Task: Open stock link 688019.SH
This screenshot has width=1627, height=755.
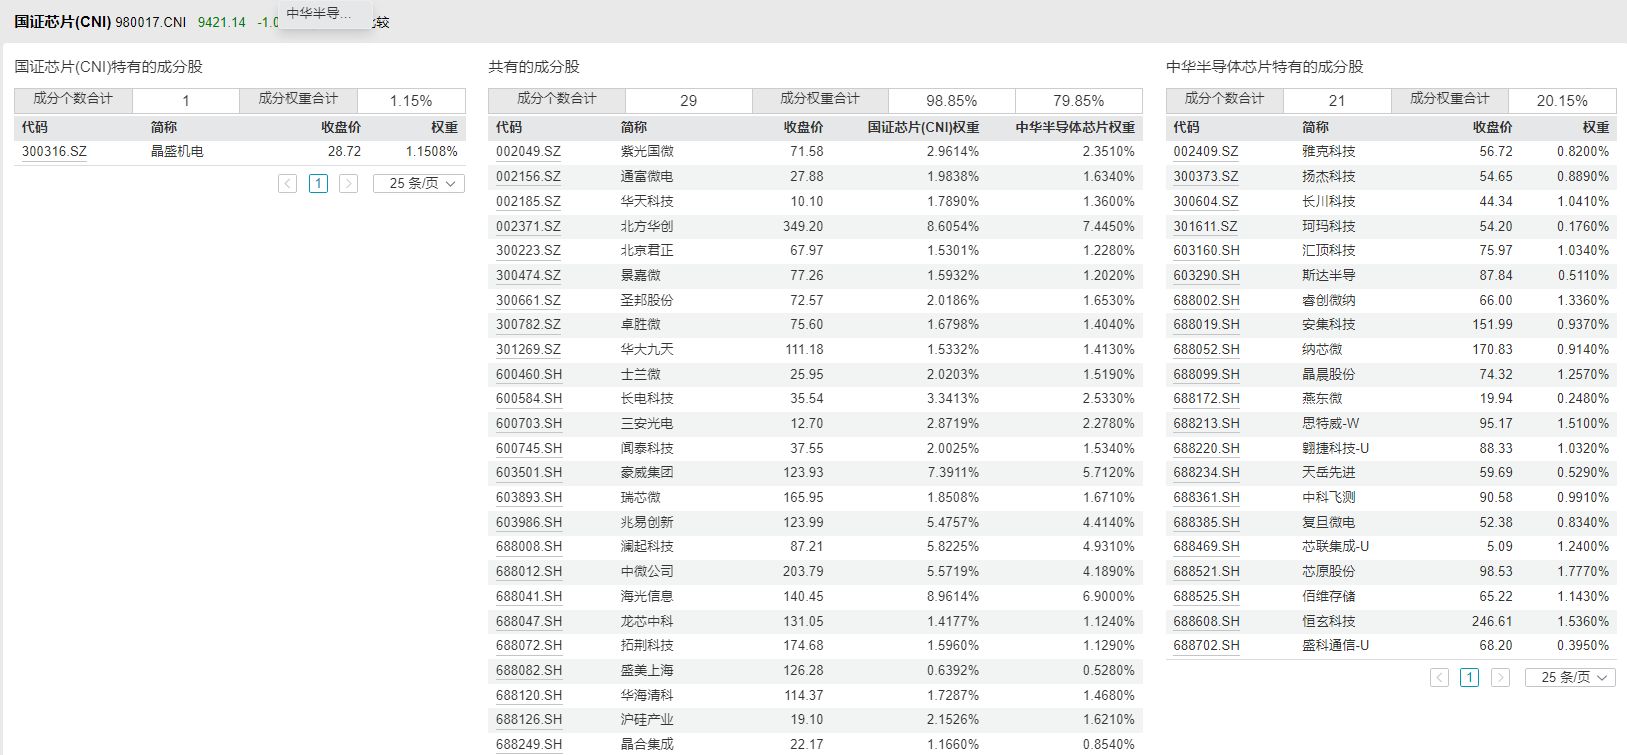Action: pos(1207,325)
